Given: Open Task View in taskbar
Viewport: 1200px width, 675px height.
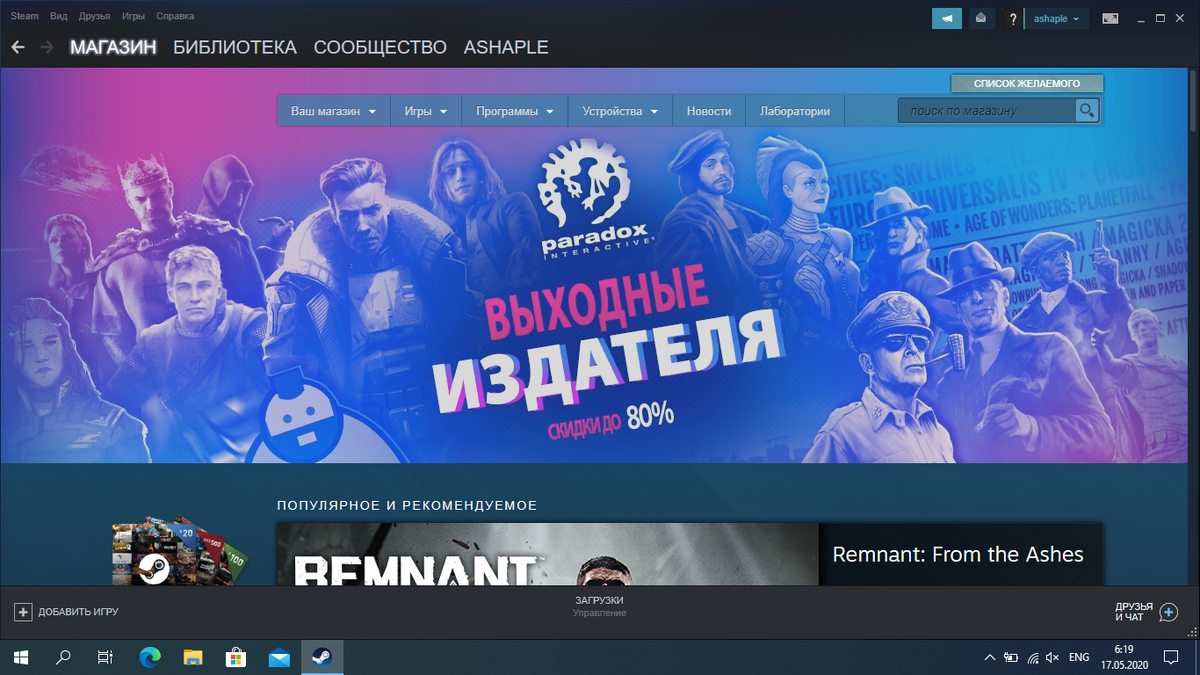Looking at the screenshot, I should click(105, 657).
